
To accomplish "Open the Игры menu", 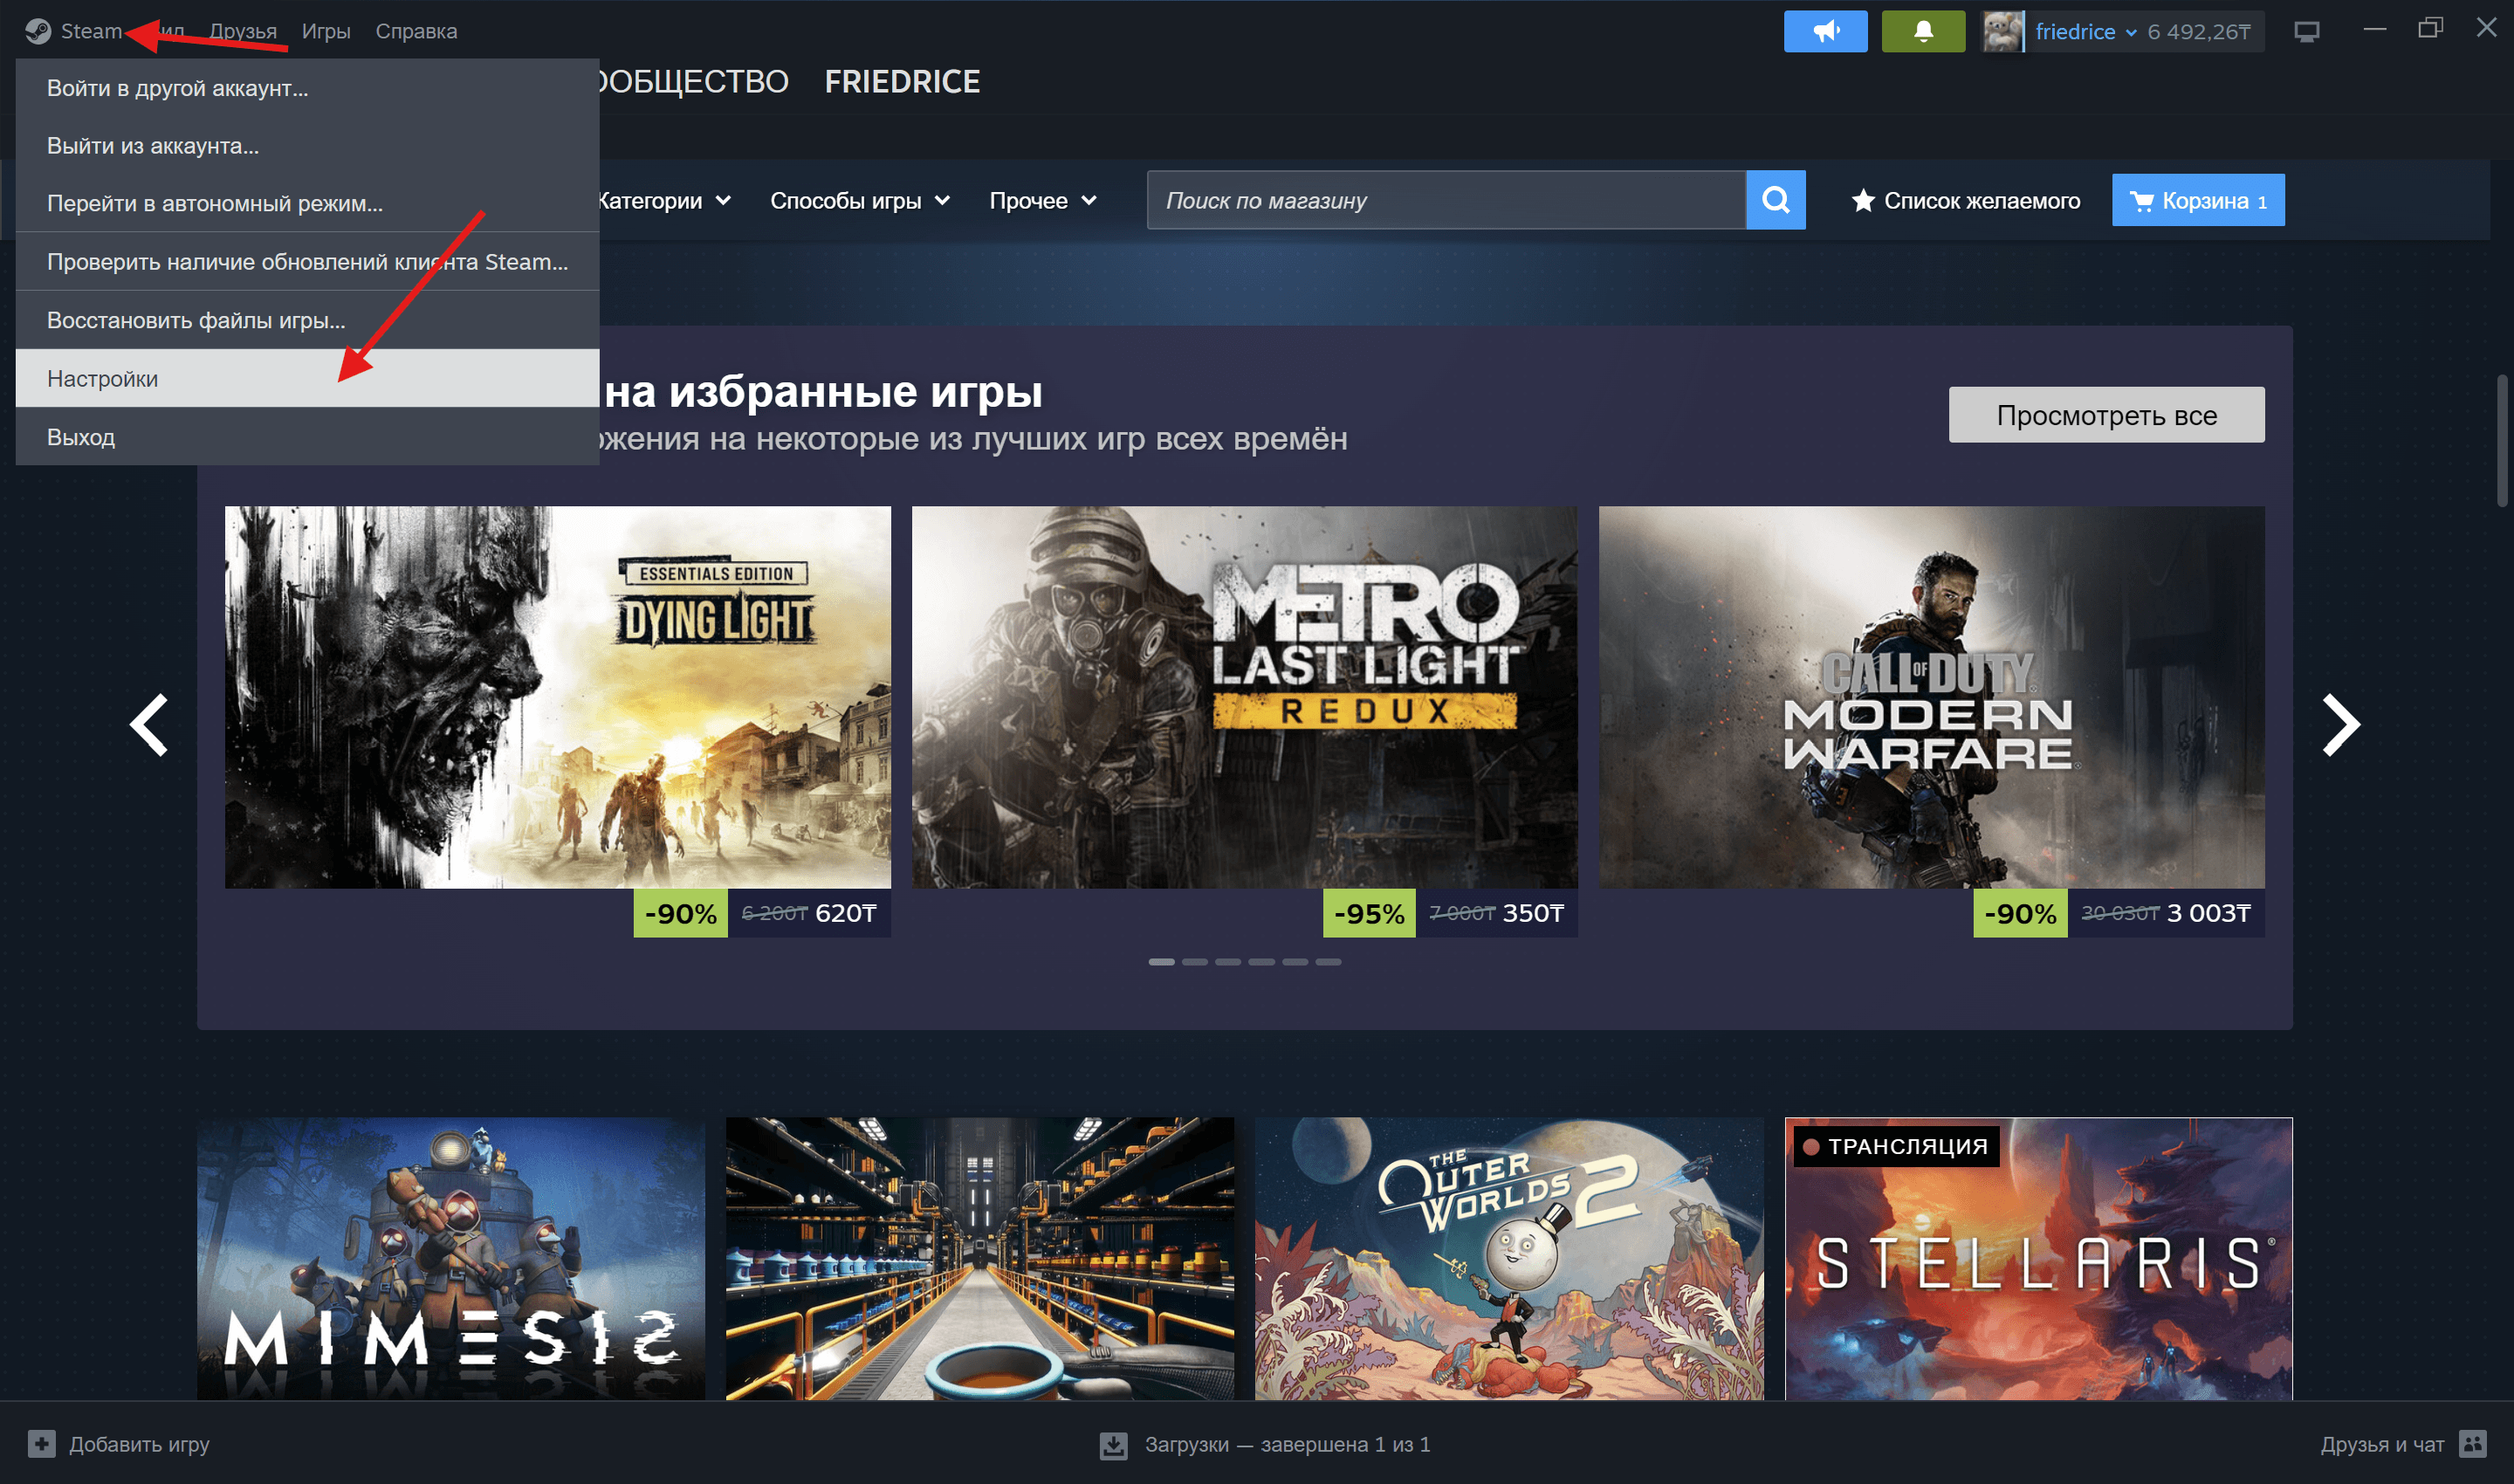I will pyautogui.click(x=326, y=31).
